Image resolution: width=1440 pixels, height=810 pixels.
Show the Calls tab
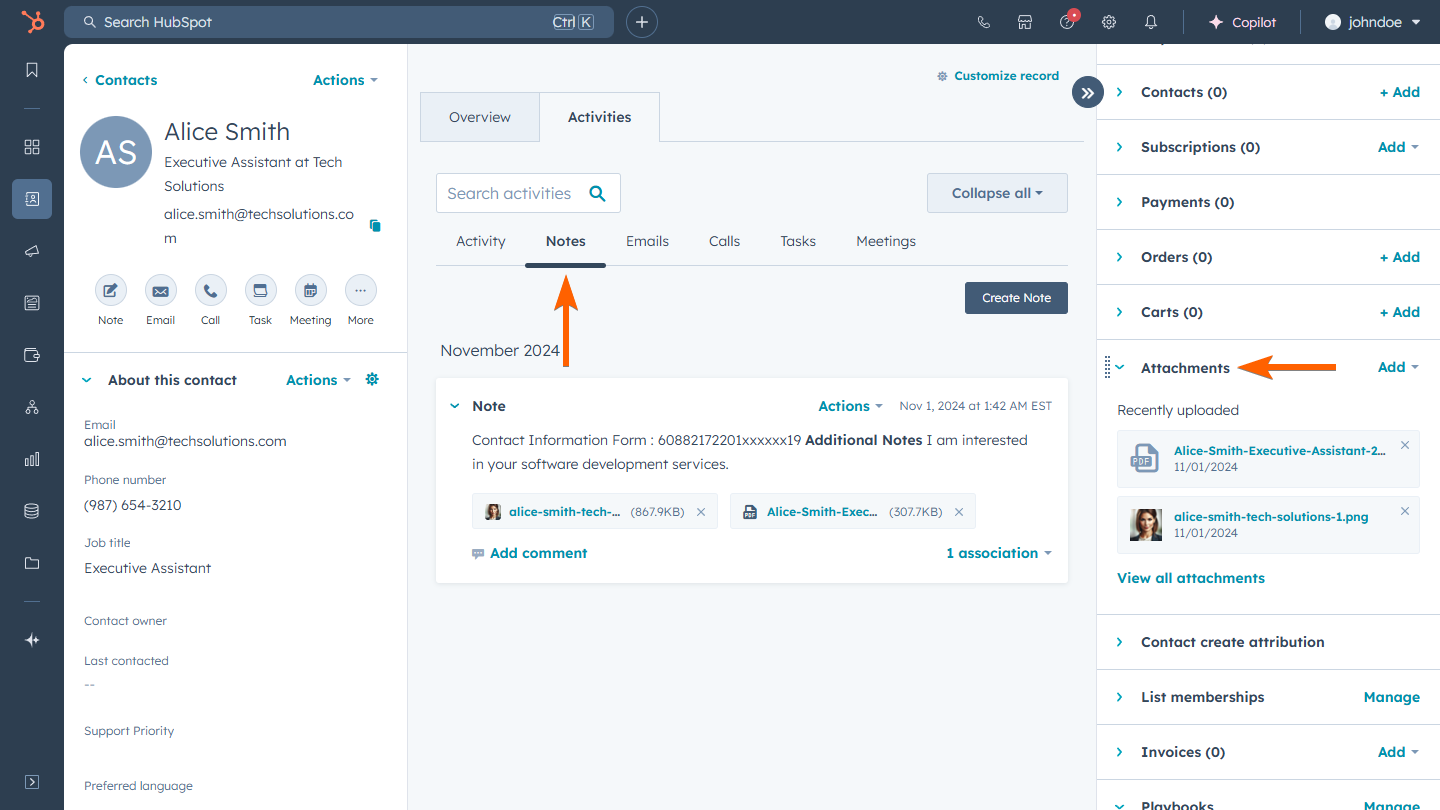point(725,241)
